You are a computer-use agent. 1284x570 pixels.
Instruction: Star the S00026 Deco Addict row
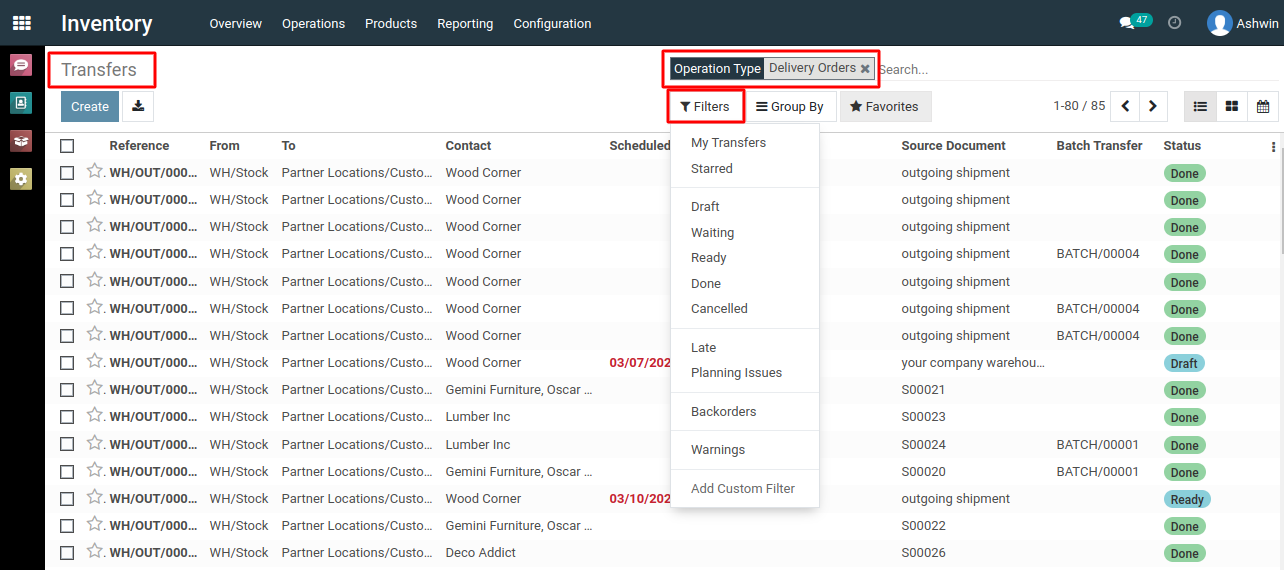pos(95,551)
